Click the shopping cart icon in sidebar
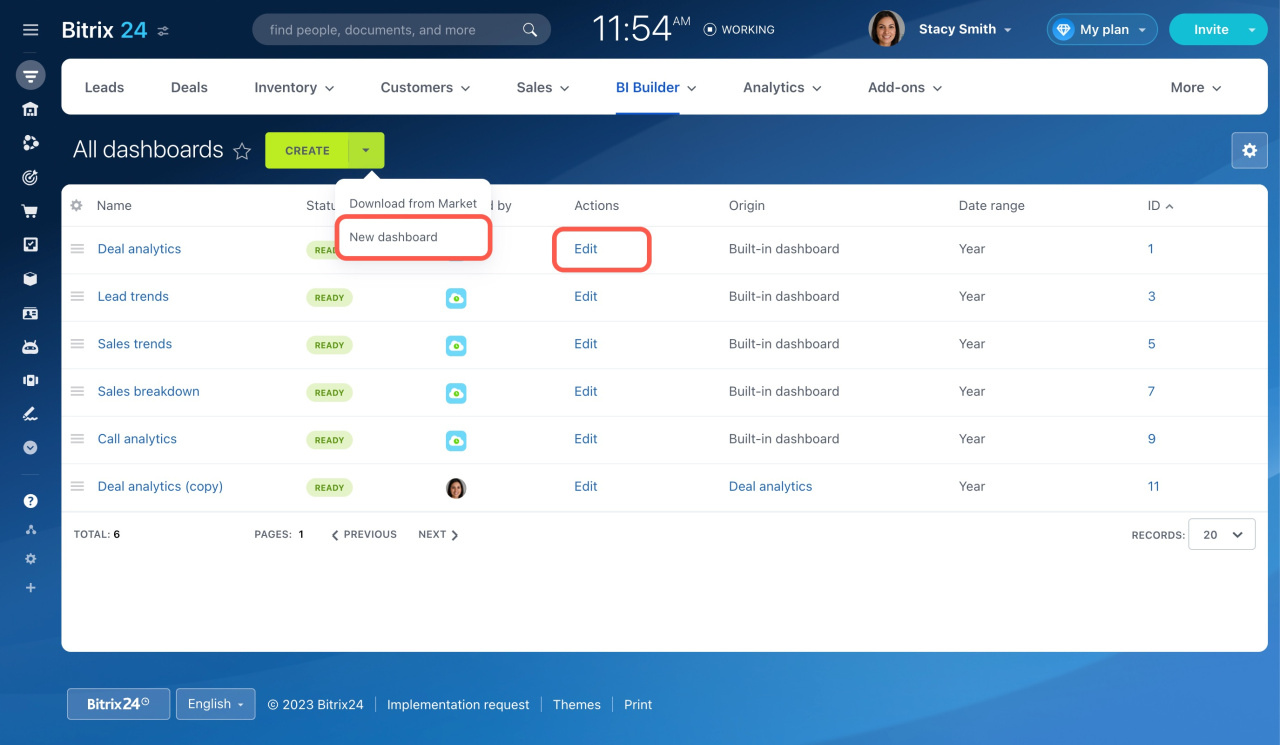1280x745 pixels. click(30, 211)
